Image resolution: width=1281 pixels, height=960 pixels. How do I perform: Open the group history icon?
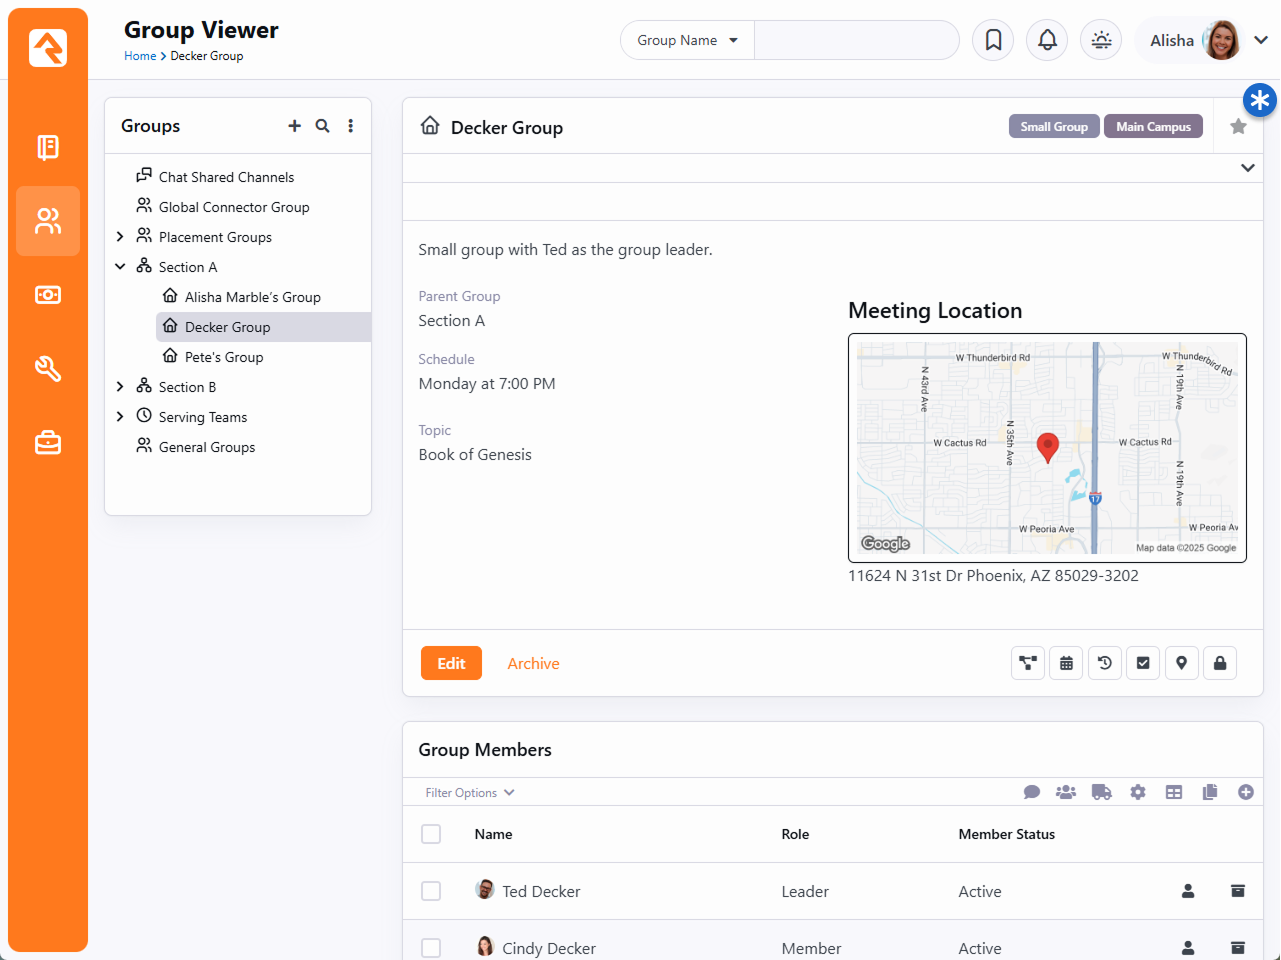point(1105,663)
